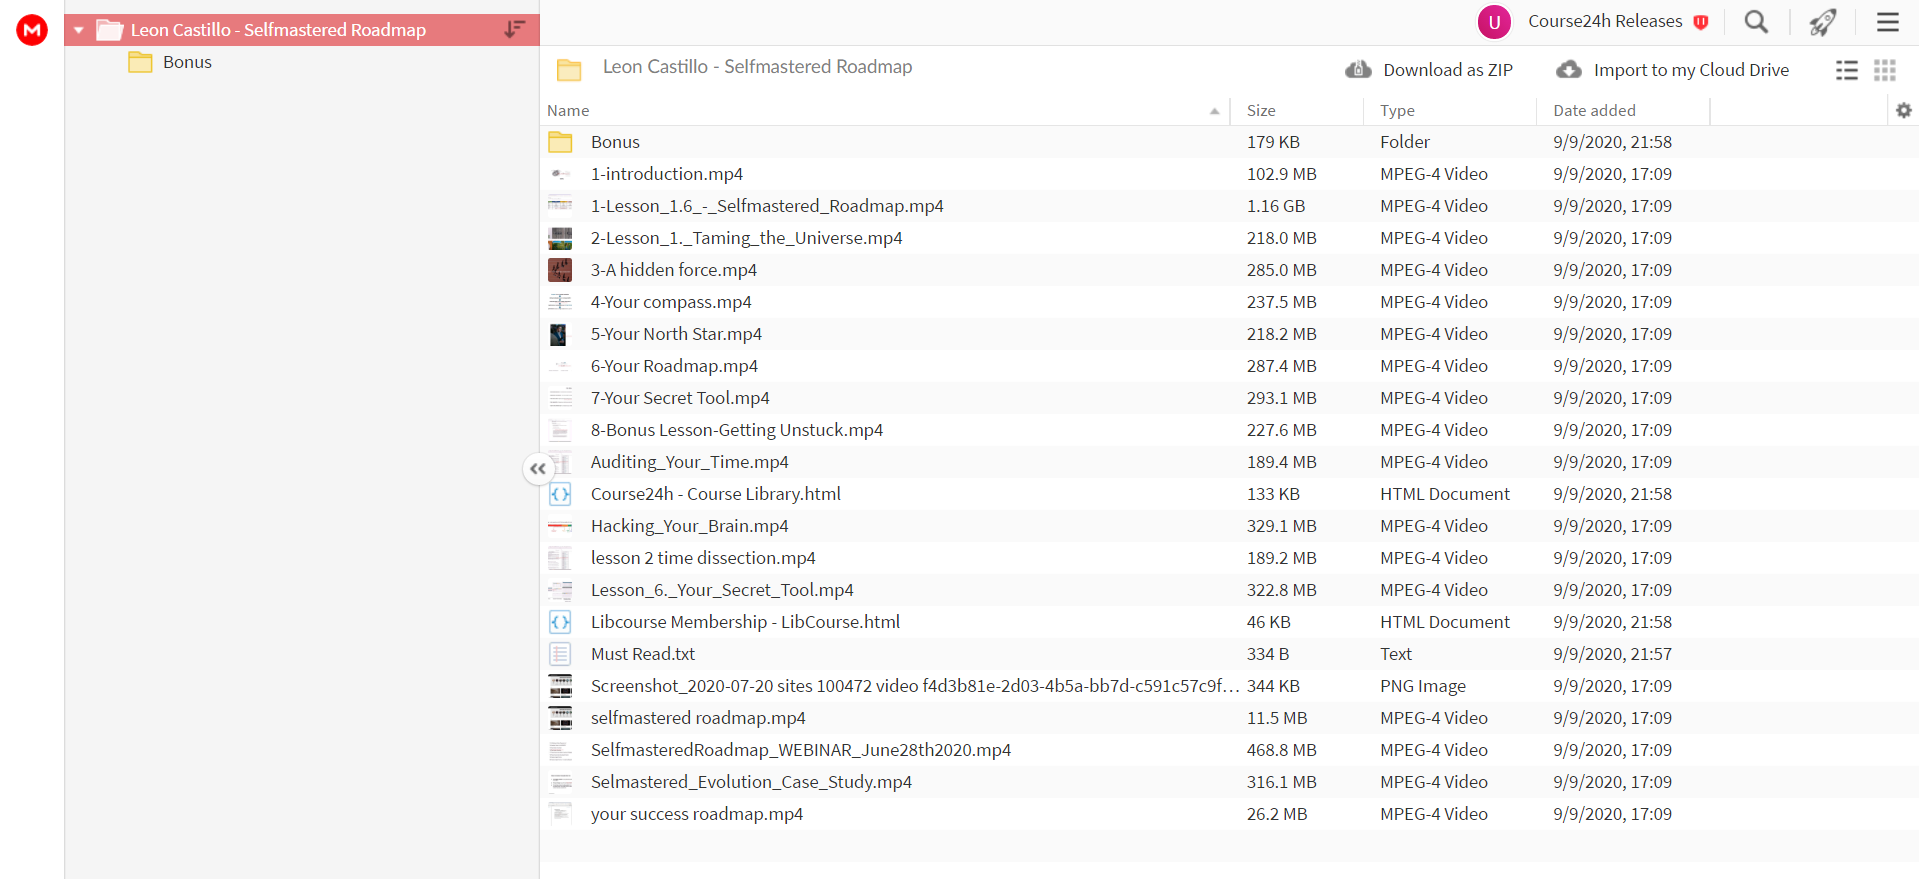Select Auditing_Your_Time.mp4 file

coord(689,462)
